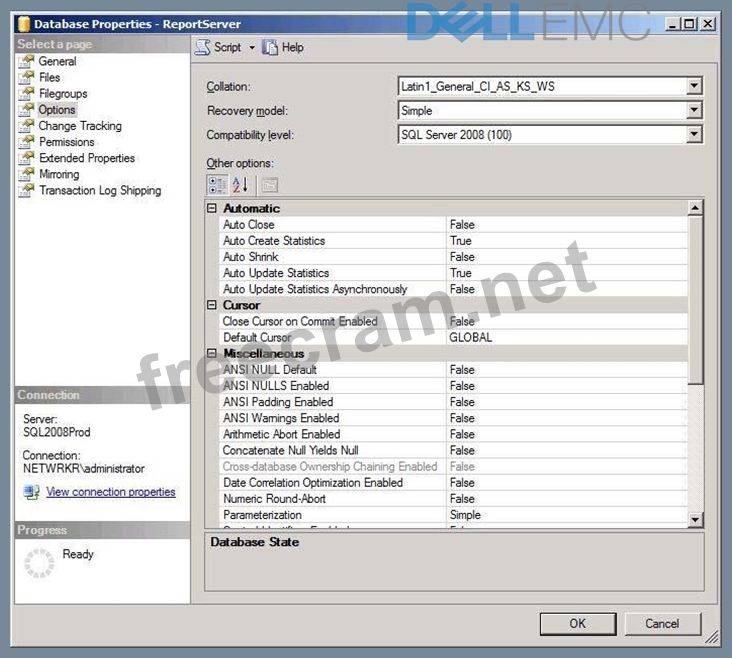
Task: Select the Options page
Action: pyautogui.click(x=57, y=110)
